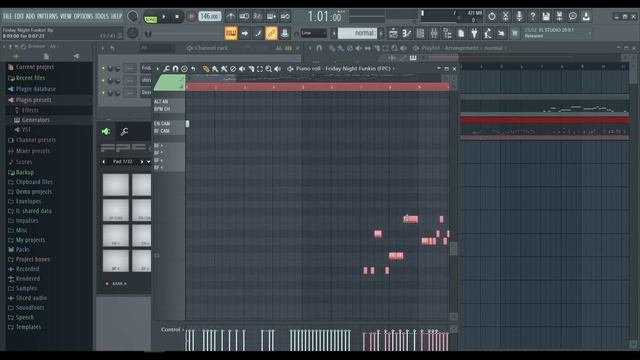Select Generators in the Browser tree

36,120
